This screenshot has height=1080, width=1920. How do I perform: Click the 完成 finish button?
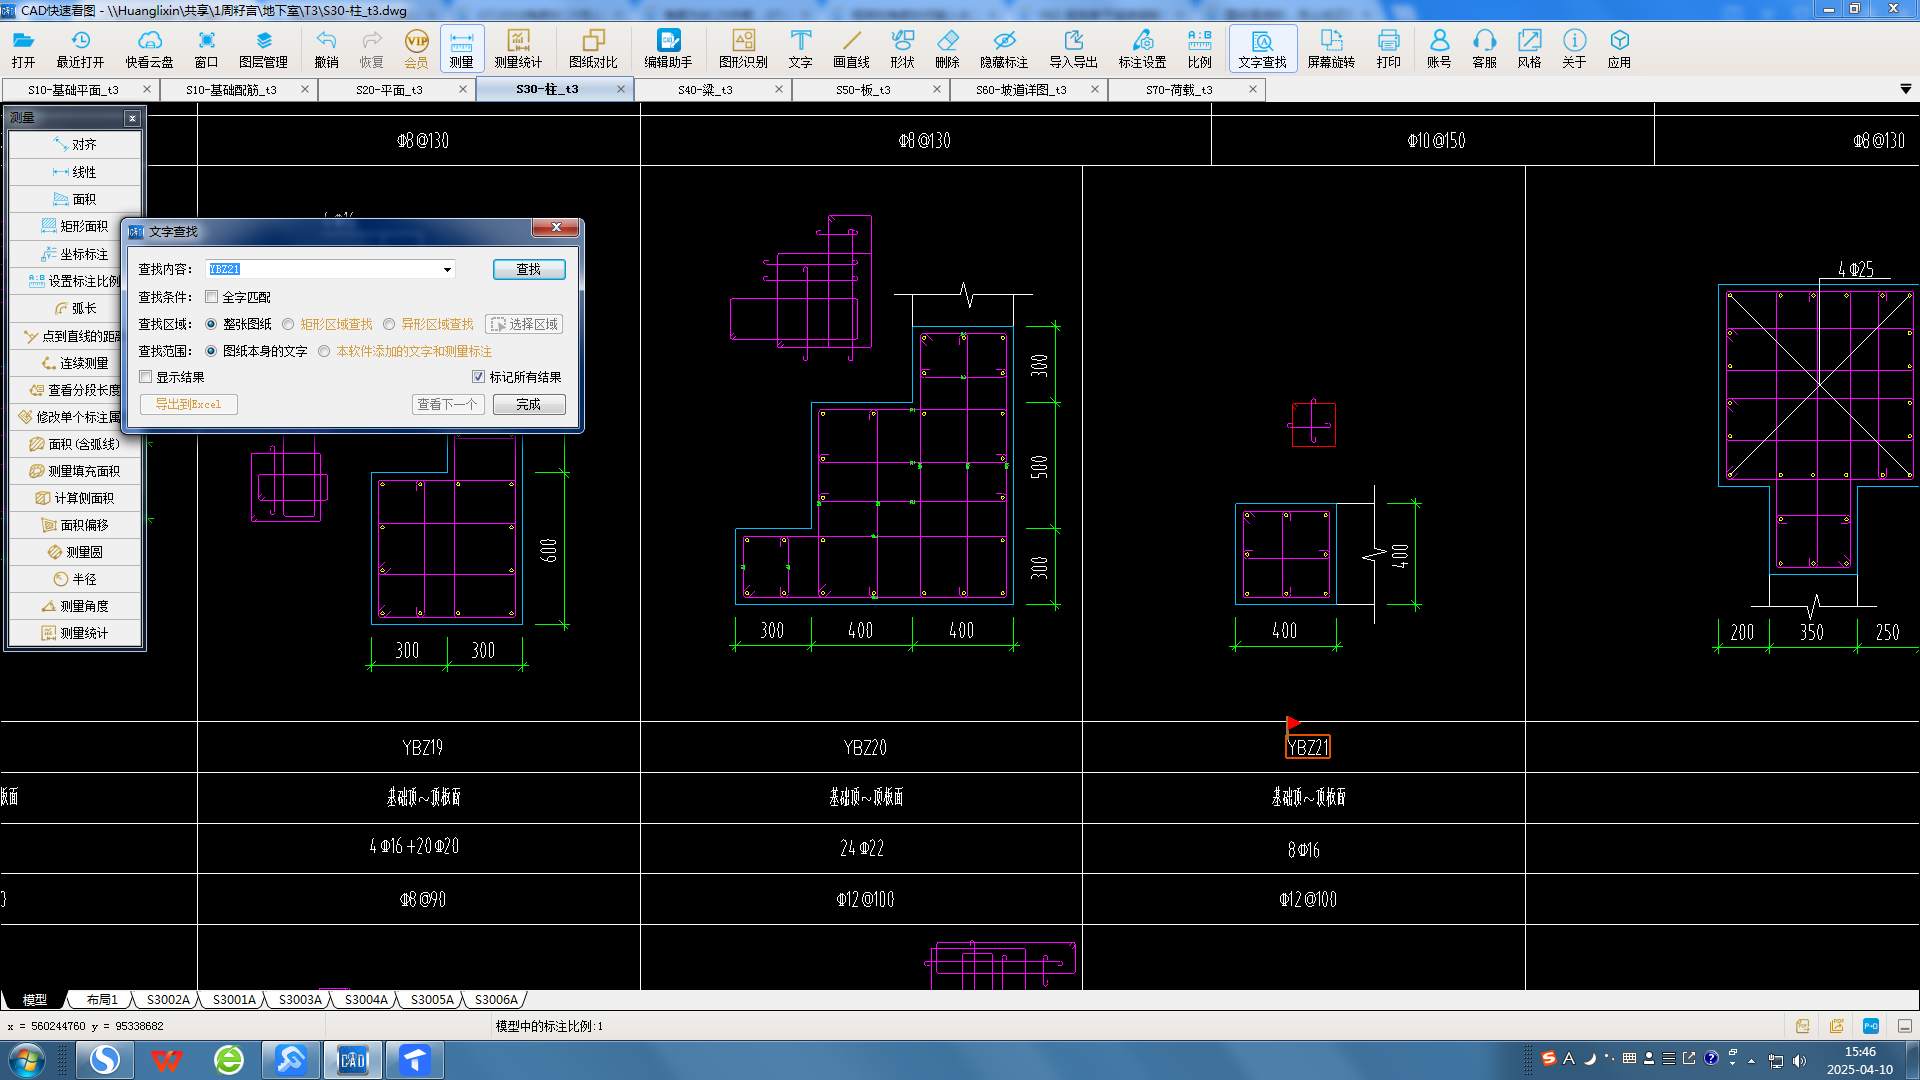coord(529,404)
